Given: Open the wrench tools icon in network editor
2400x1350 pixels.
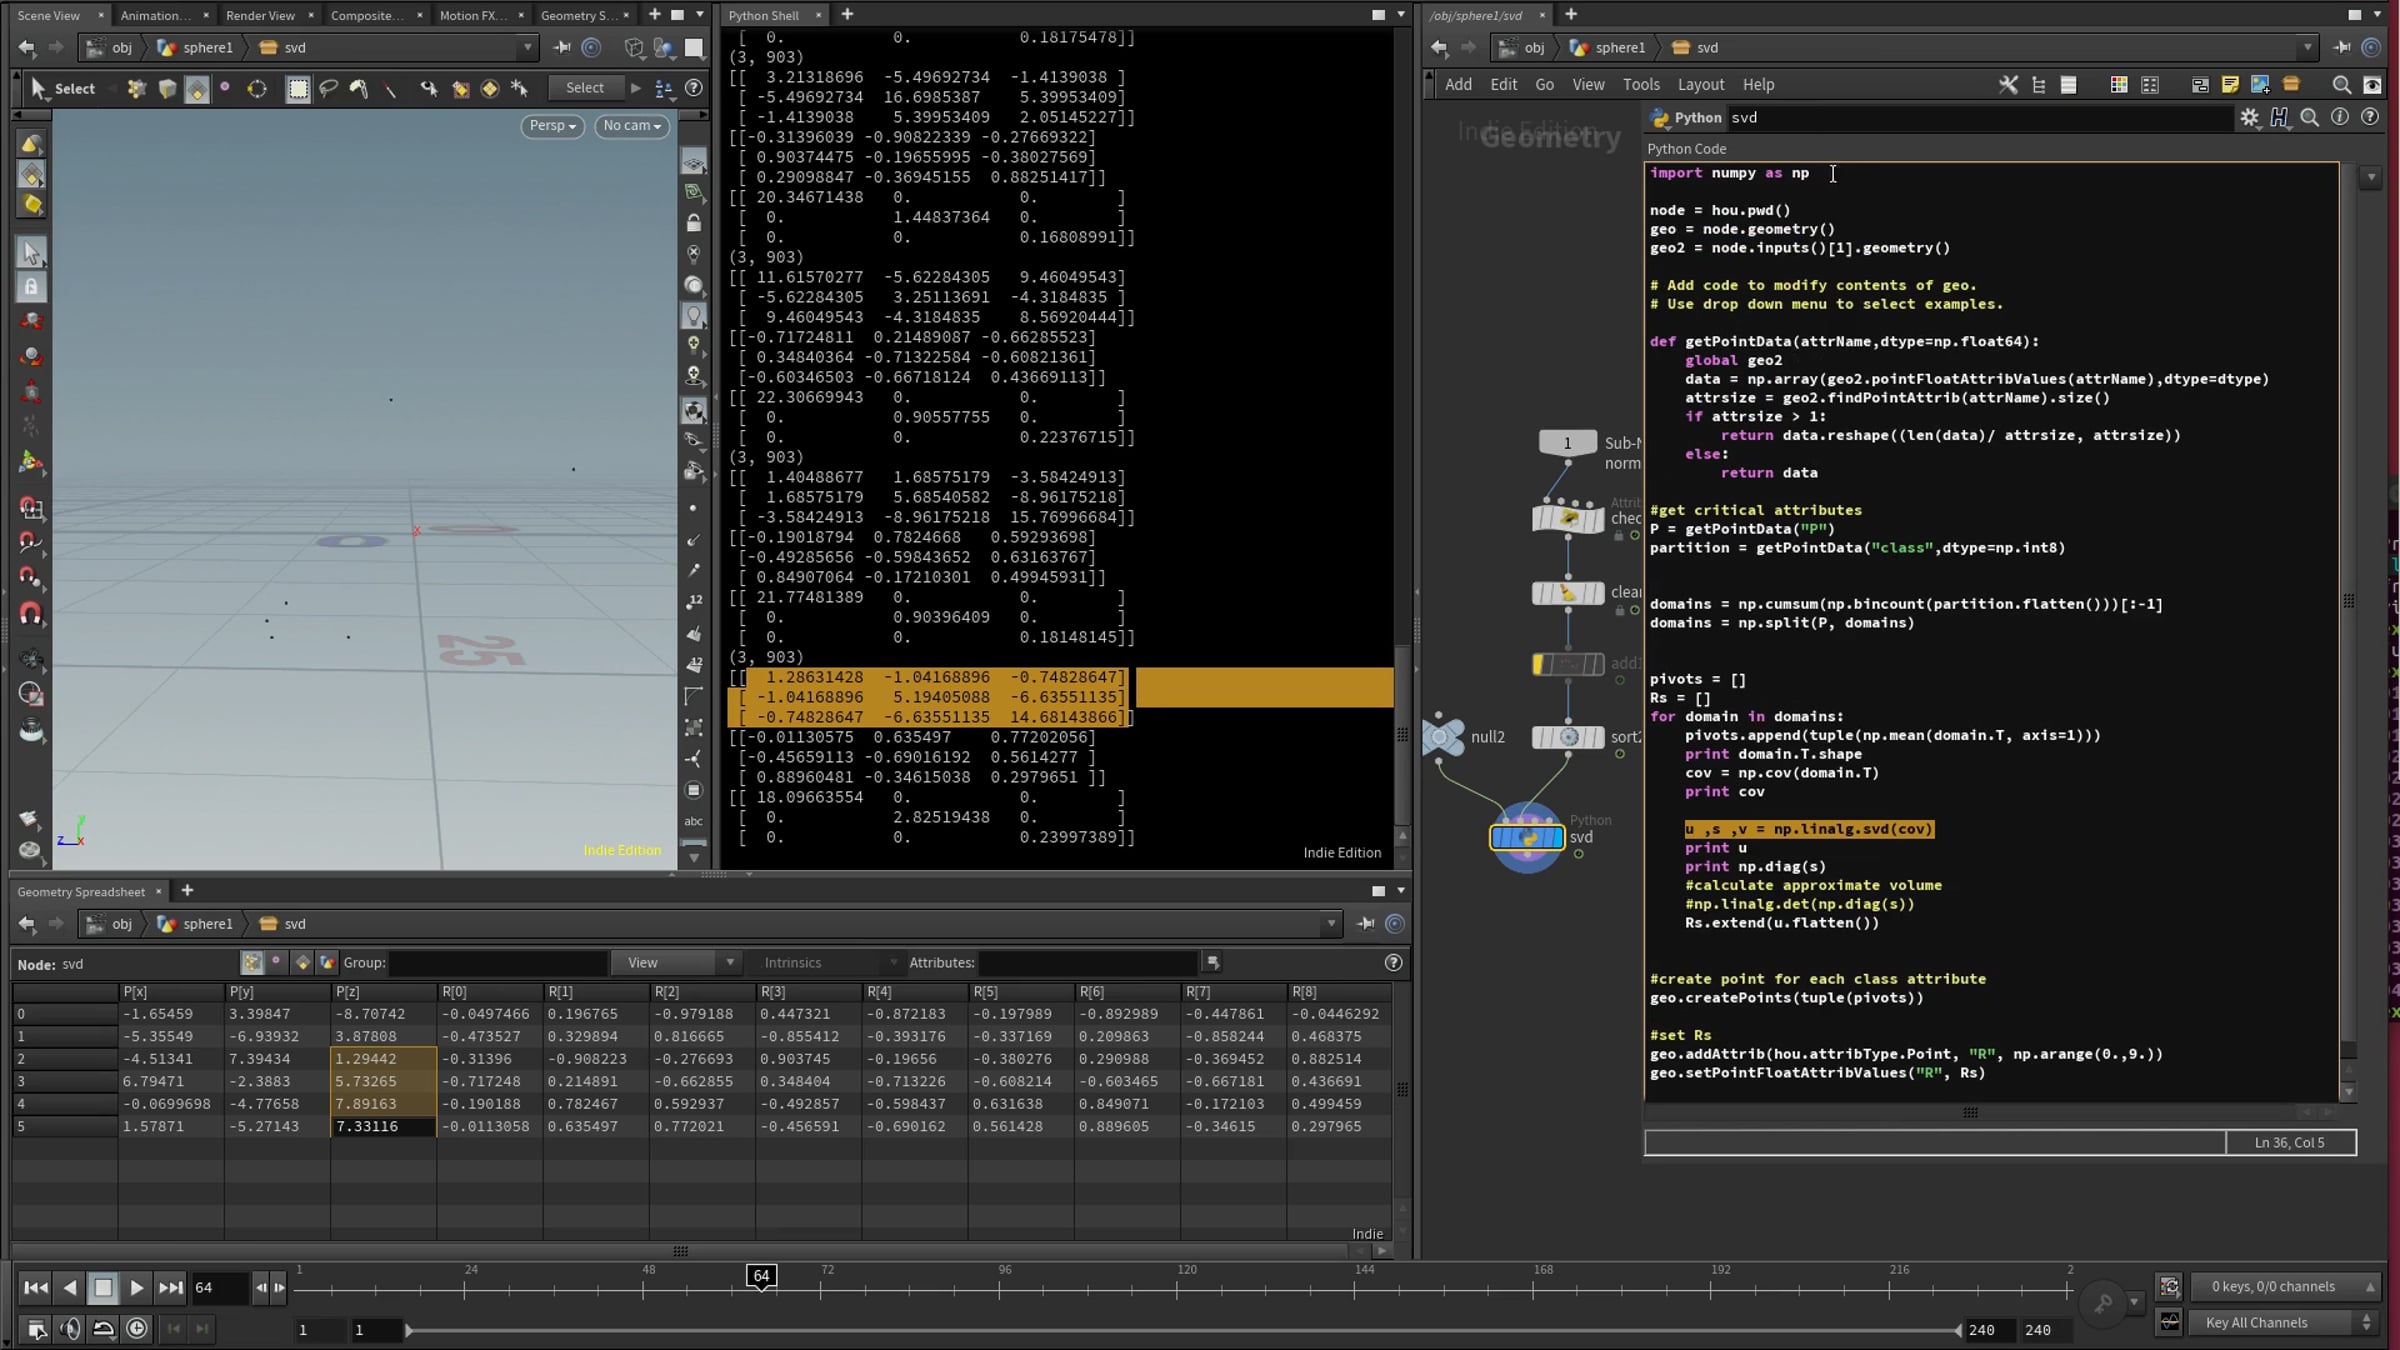Looking at the screenshot, I should pos(2008,85).
